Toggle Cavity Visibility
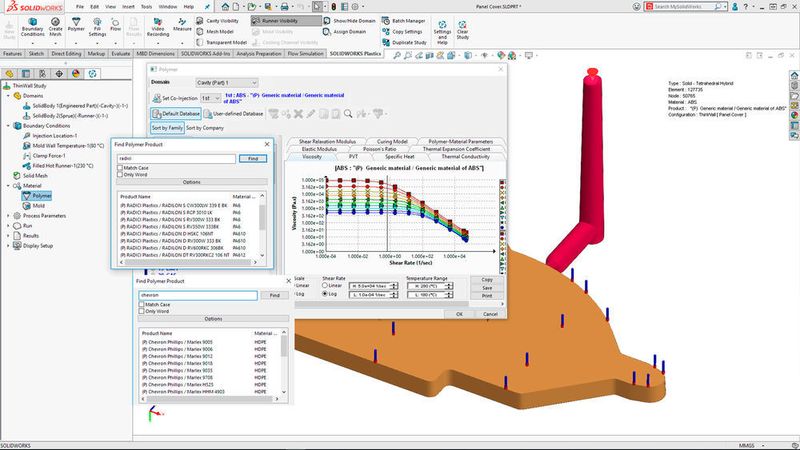 (x=217, y=21)
